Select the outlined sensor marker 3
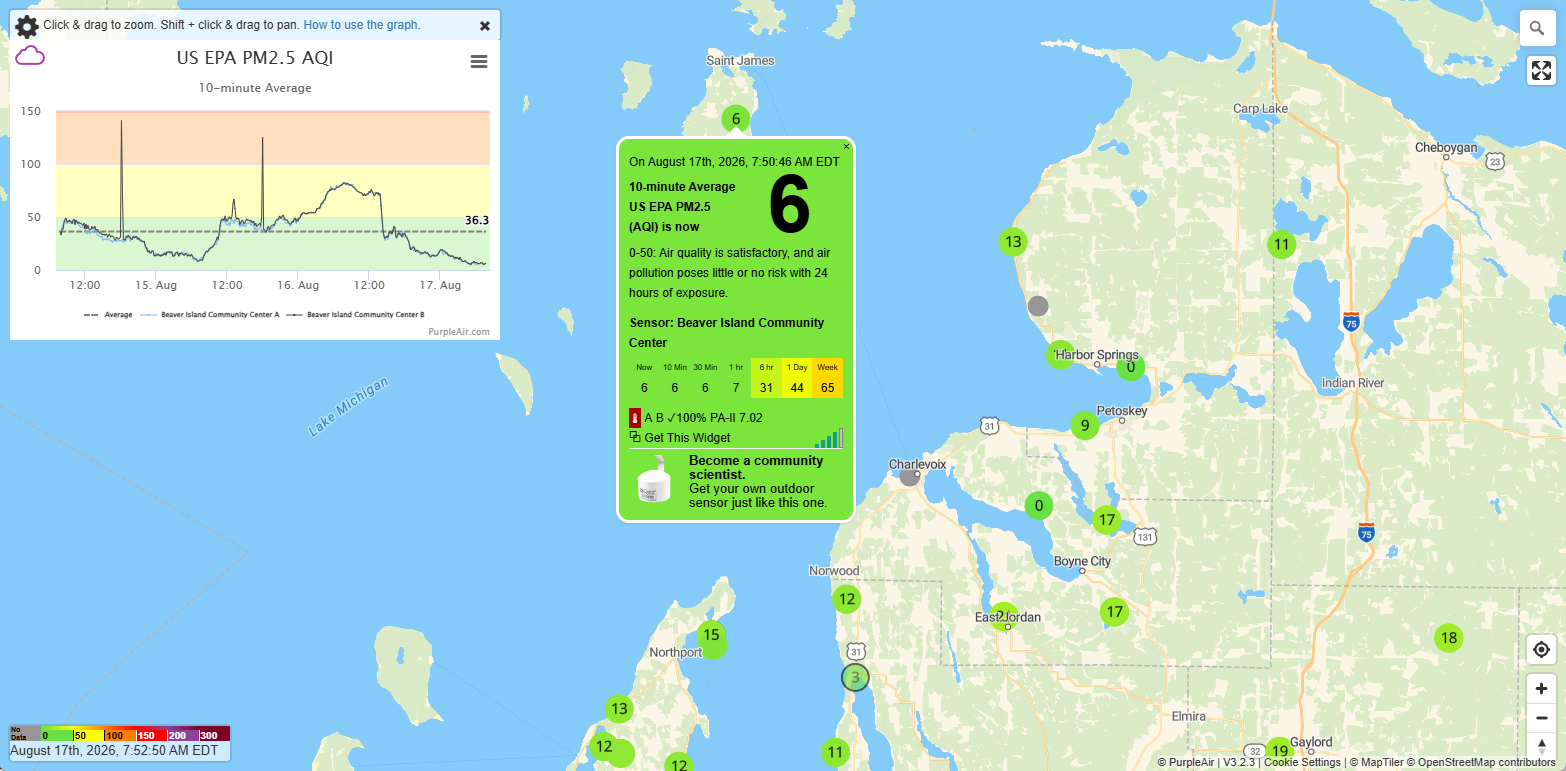 (x=855, y=677)
